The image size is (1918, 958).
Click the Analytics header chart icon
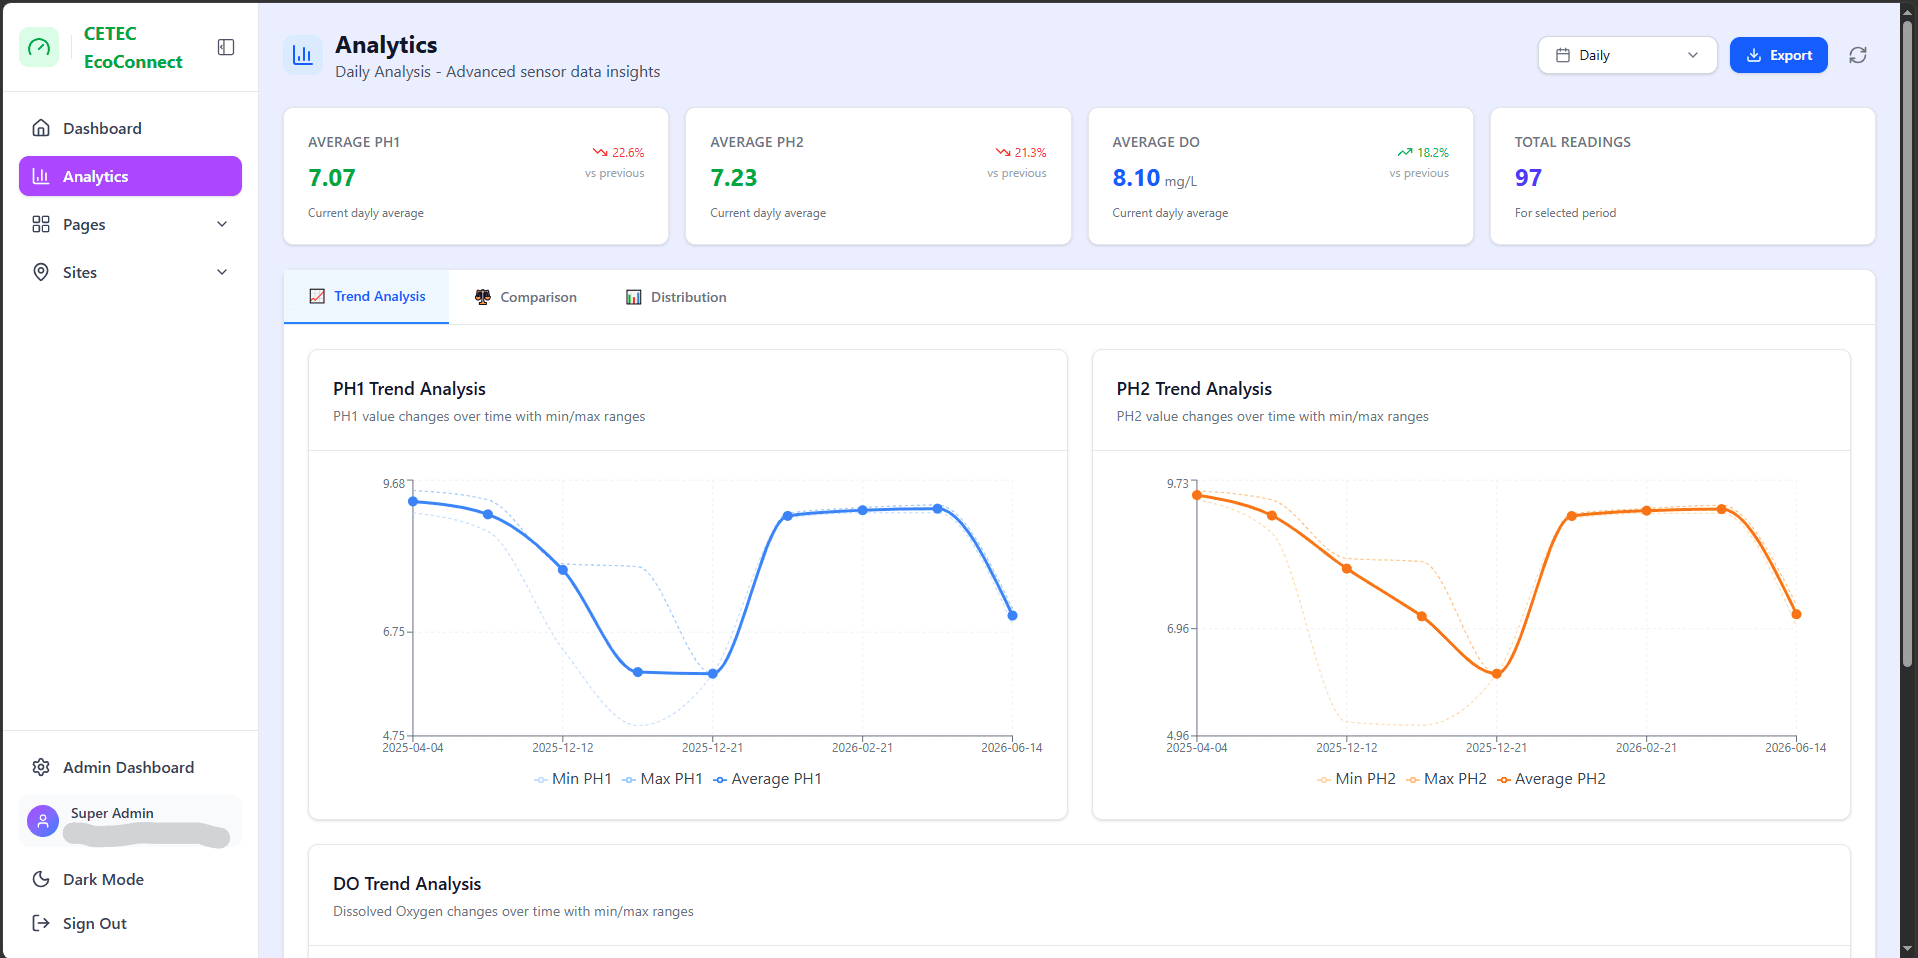point(303,56)
